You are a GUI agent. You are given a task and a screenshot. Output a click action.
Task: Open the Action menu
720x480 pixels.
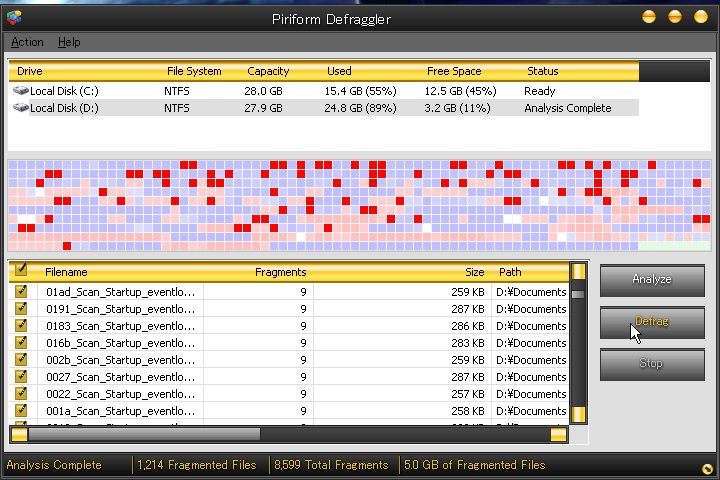tap(27, 42)
